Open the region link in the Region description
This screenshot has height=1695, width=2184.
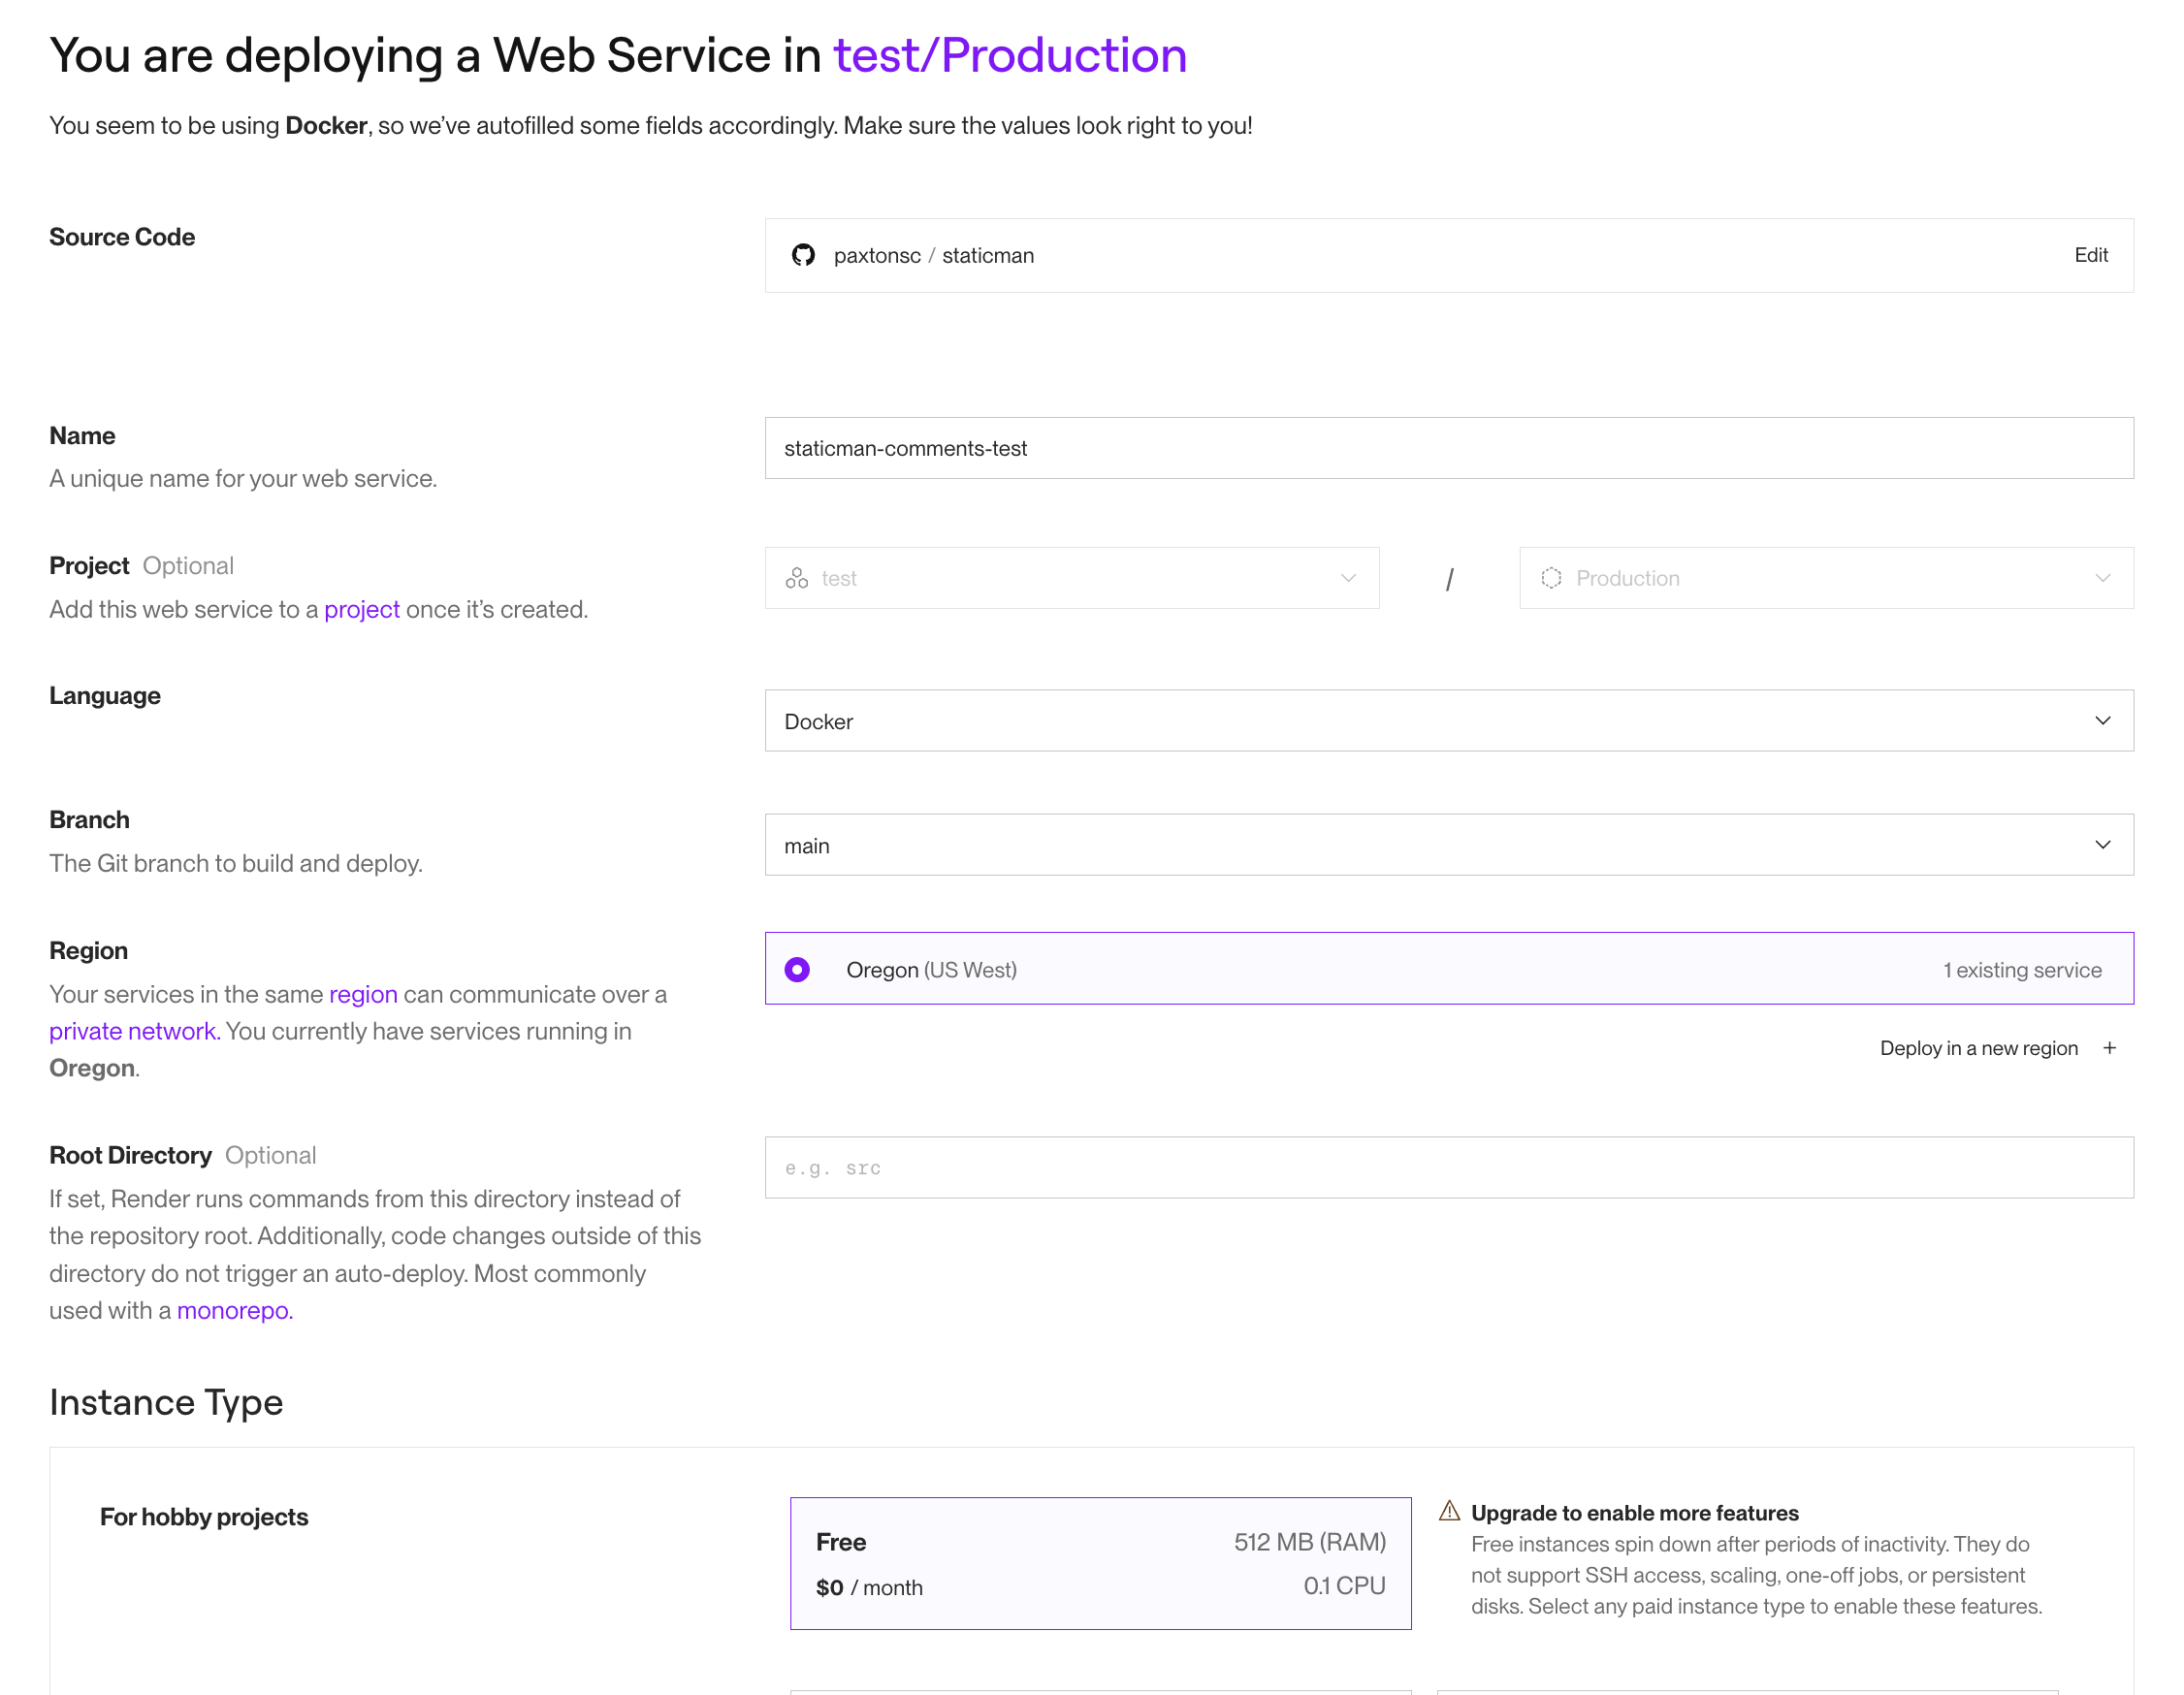pyautogui.click(x=363, y=994)
